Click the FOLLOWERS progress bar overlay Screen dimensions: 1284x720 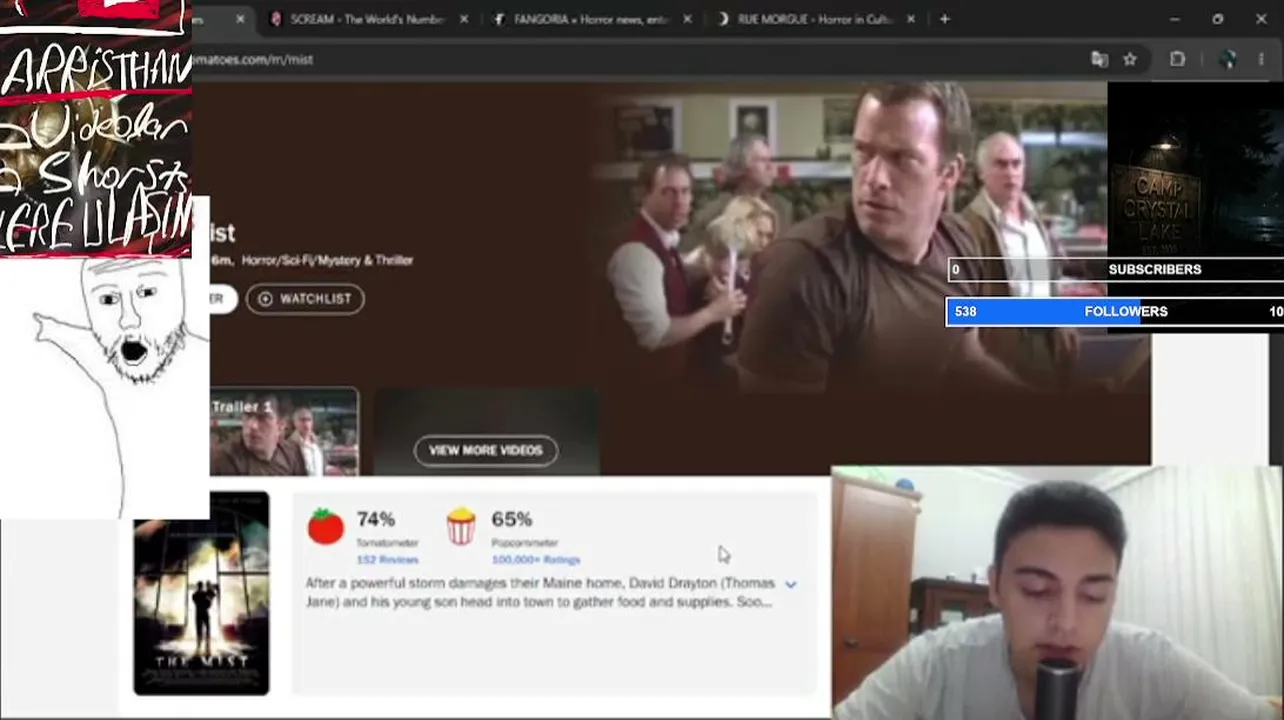[x=1115, y=311]
